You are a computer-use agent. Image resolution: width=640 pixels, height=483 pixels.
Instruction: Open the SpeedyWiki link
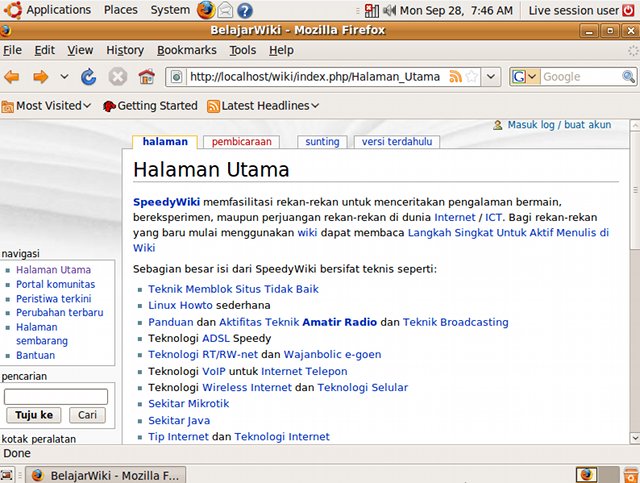167,202
